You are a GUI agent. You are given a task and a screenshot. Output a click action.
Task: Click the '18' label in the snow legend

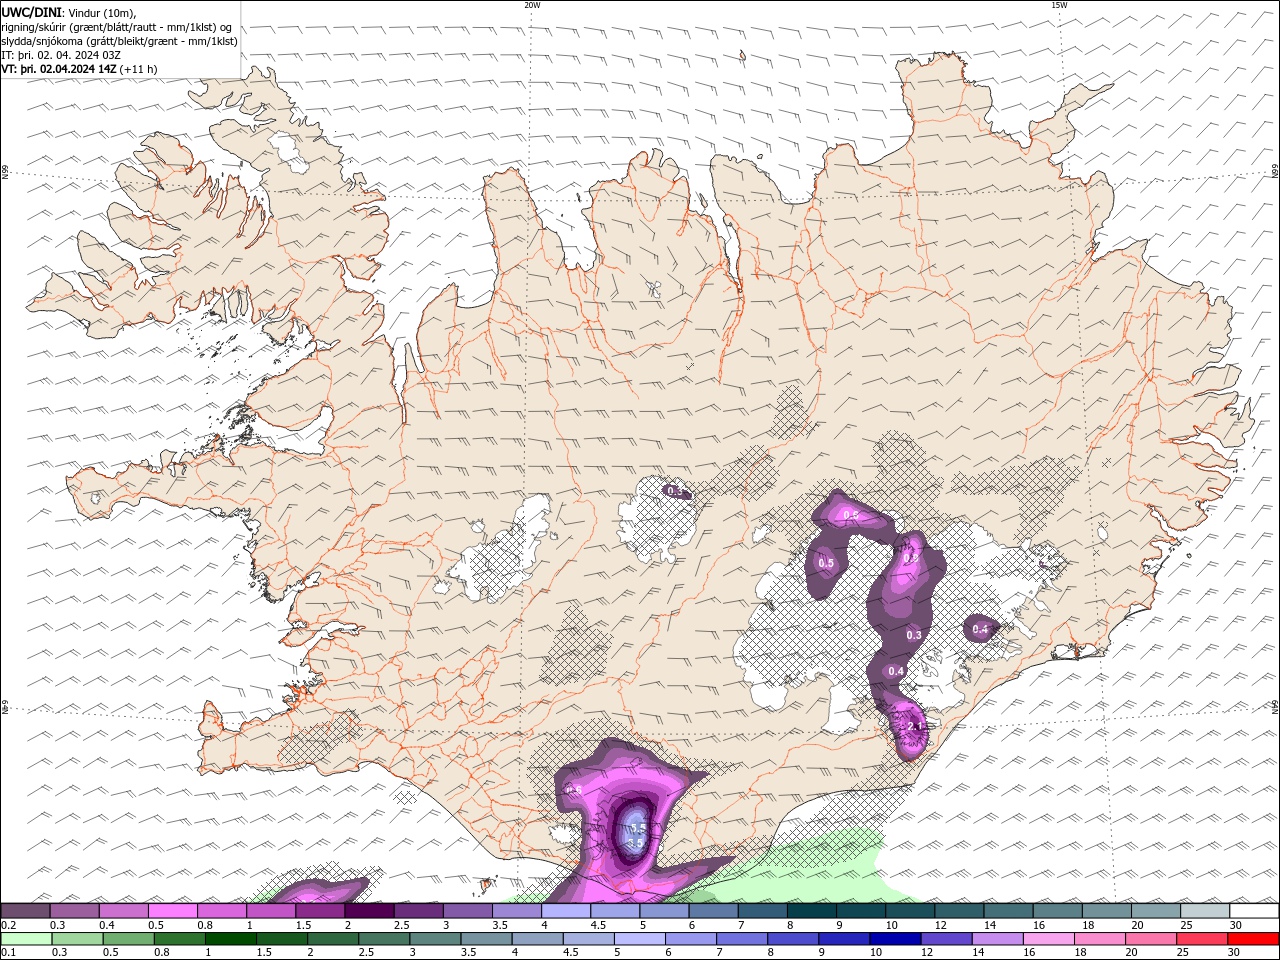[x=1087, y=925]
